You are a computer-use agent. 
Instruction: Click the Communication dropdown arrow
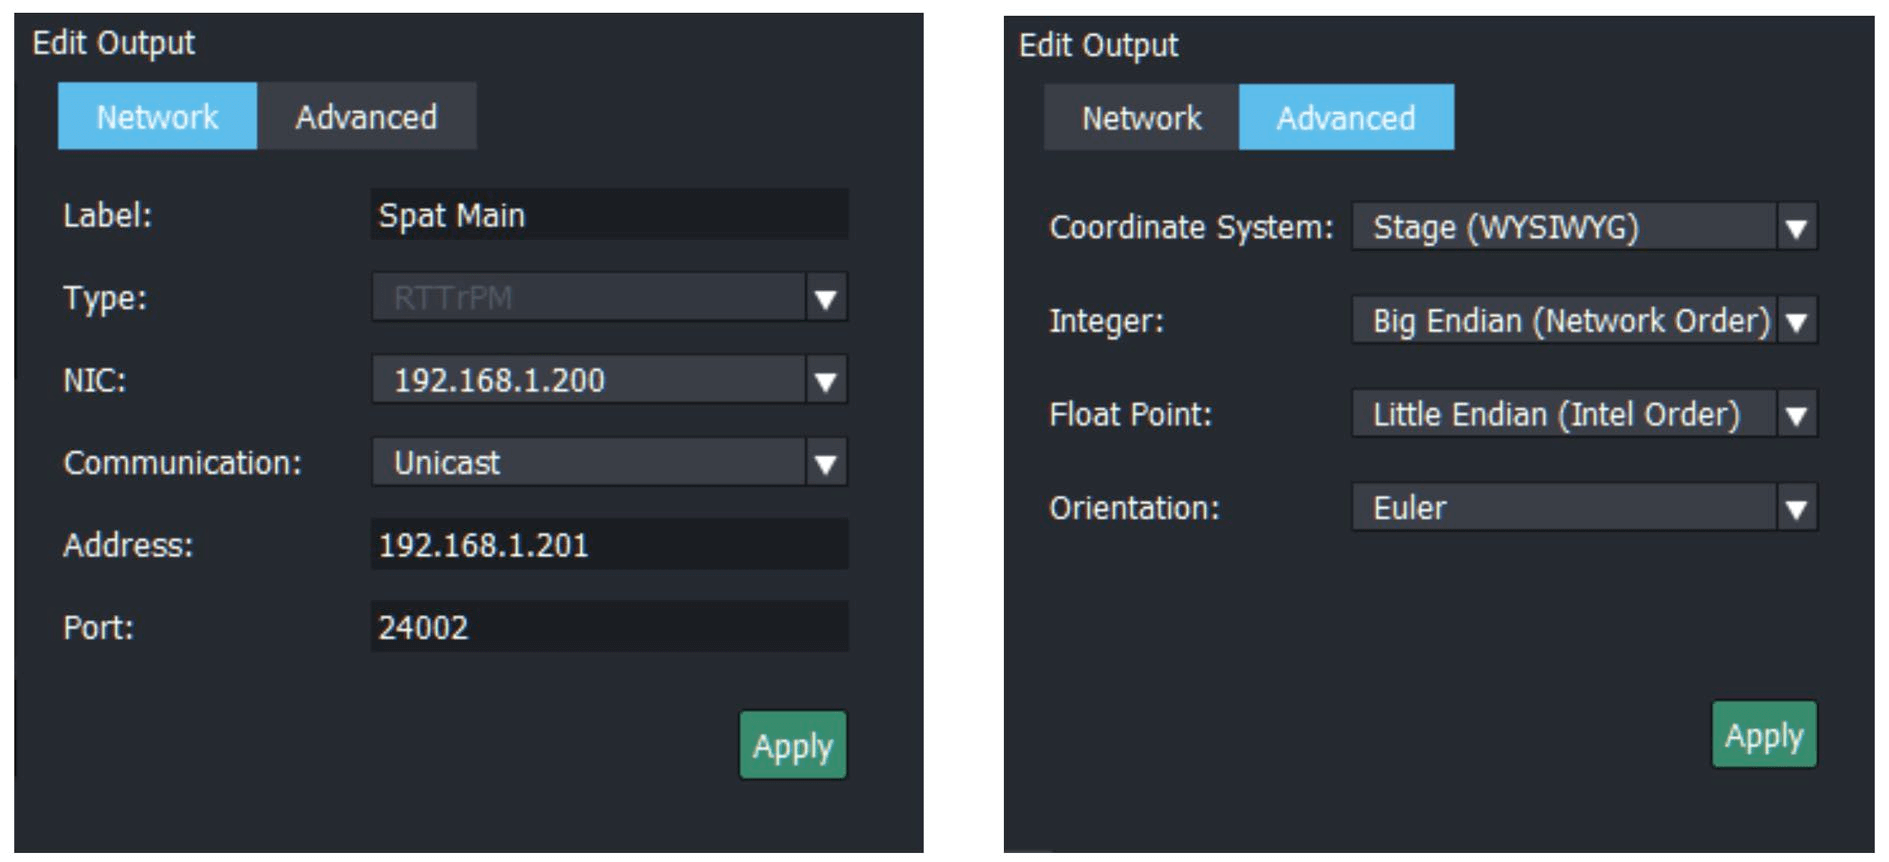(826, 463)
